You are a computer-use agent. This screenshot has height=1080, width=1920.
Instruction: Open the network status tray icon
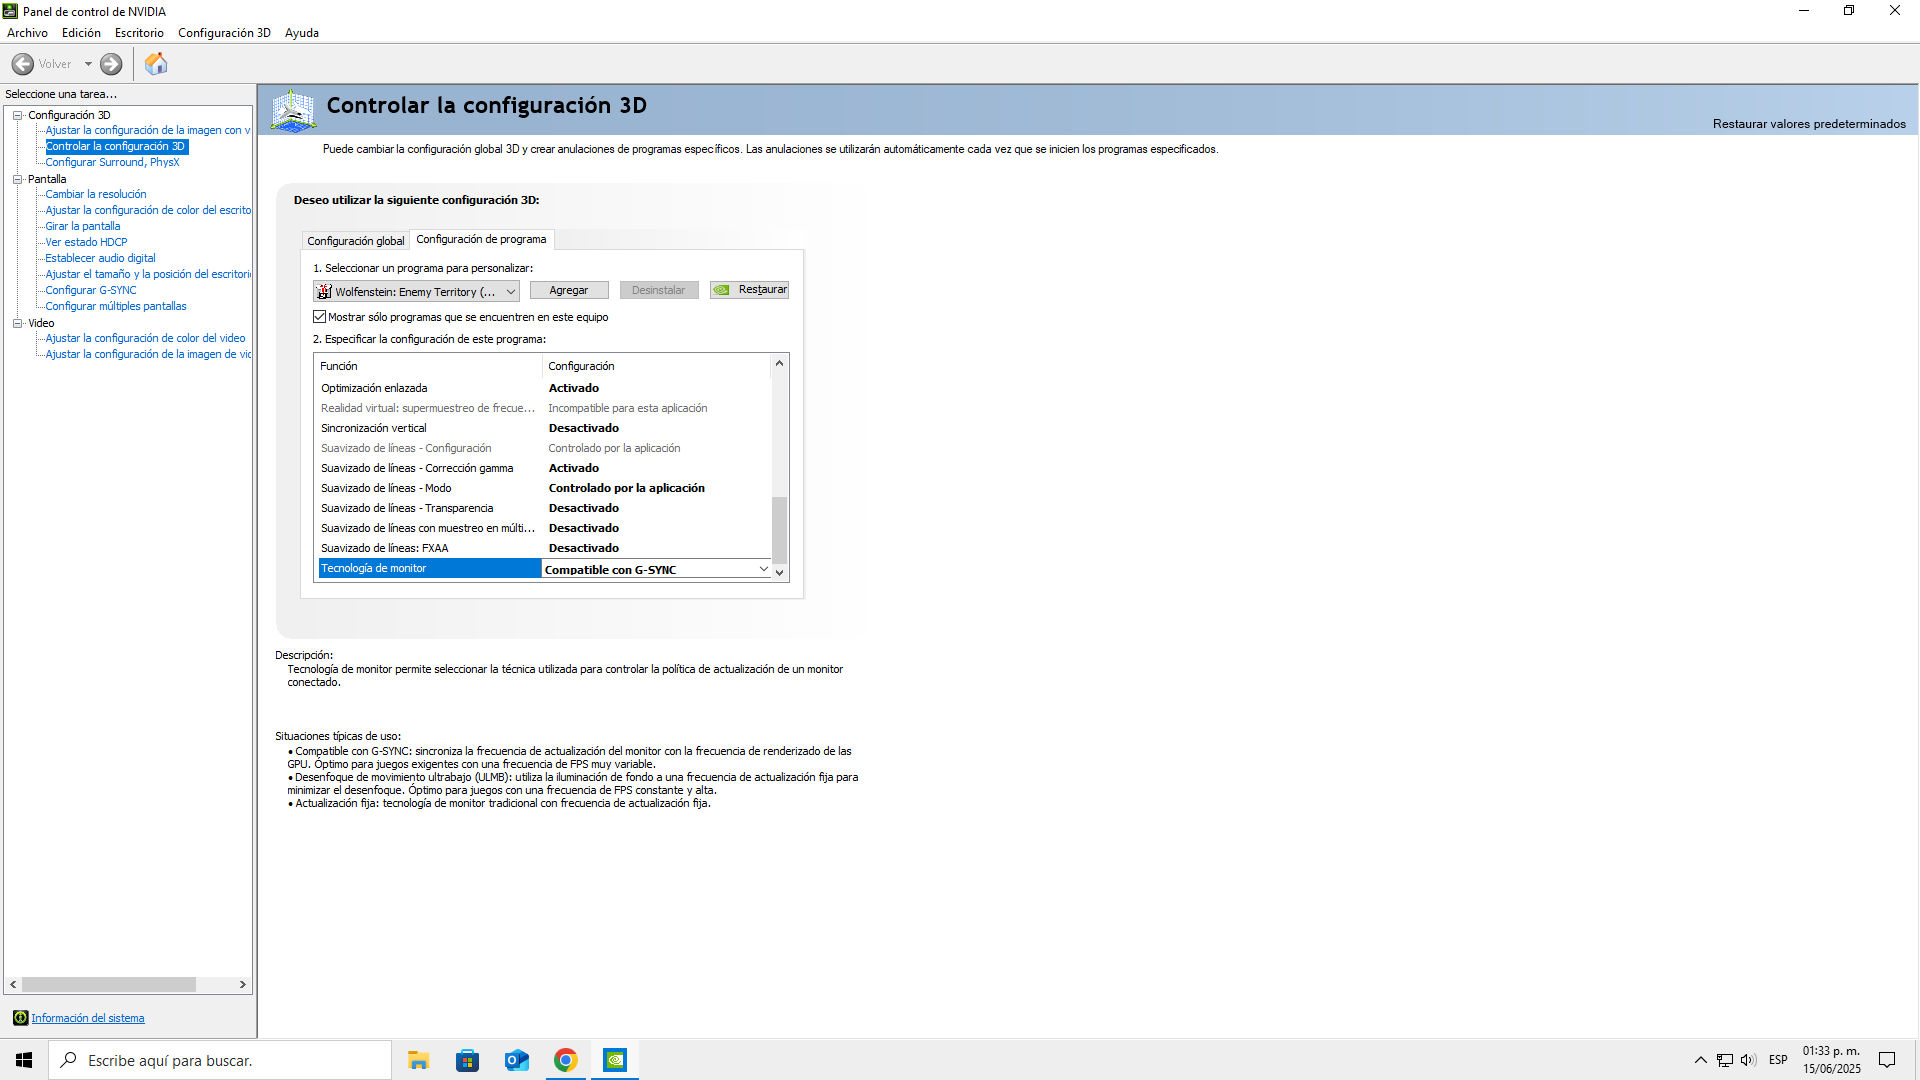pyautogui.click(x=1725, y=1060)
